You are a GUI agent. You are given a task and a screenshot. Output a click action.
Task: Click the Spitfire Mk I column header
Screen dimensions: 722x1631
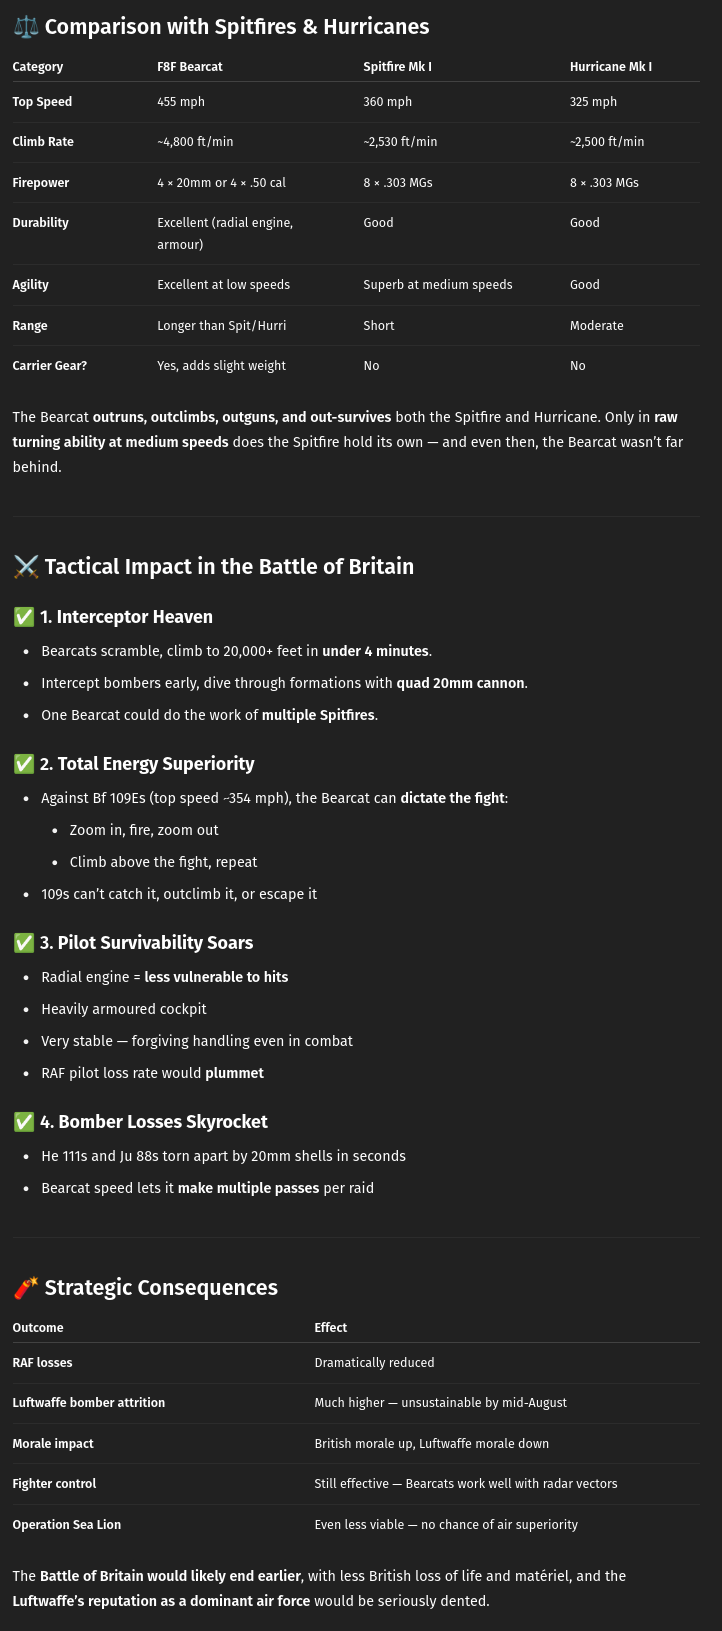(398, 67)
